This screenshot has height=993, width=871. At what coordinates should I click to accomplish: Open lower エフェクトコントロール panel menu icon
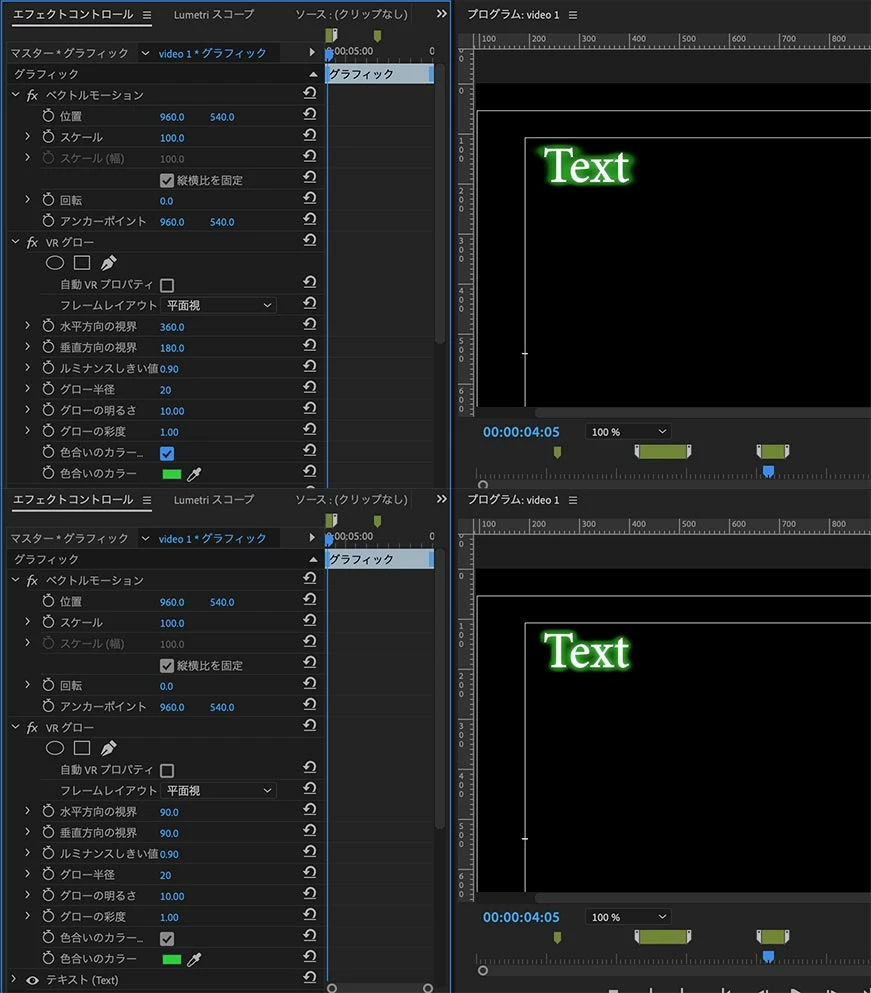coord(147,500)
